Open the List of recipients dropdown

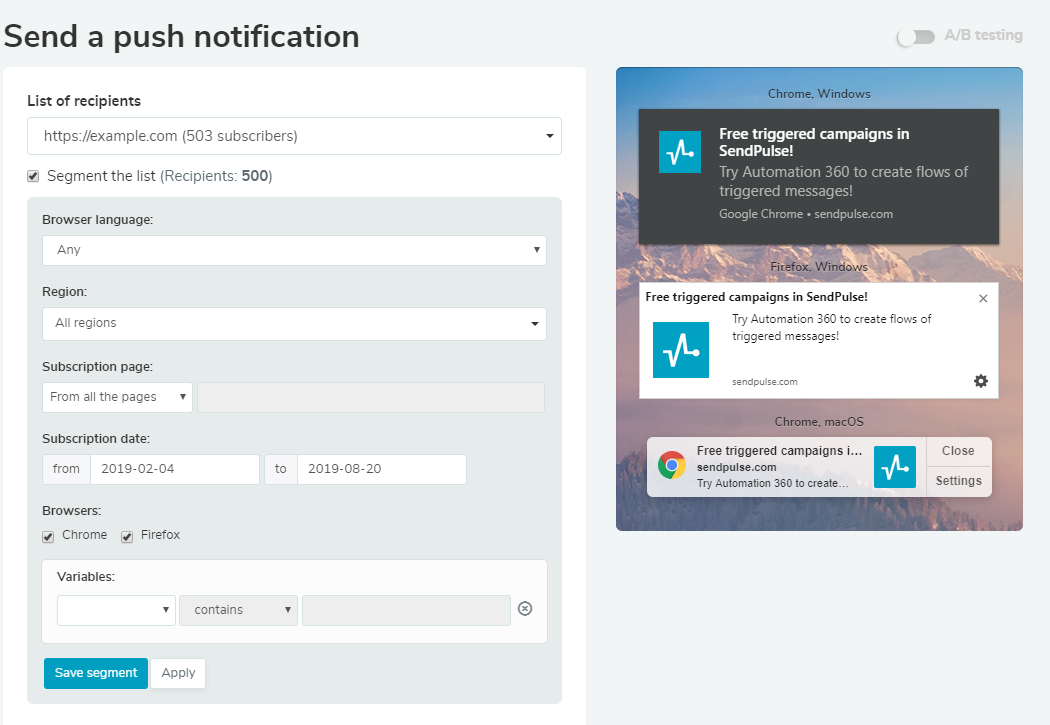294,136
